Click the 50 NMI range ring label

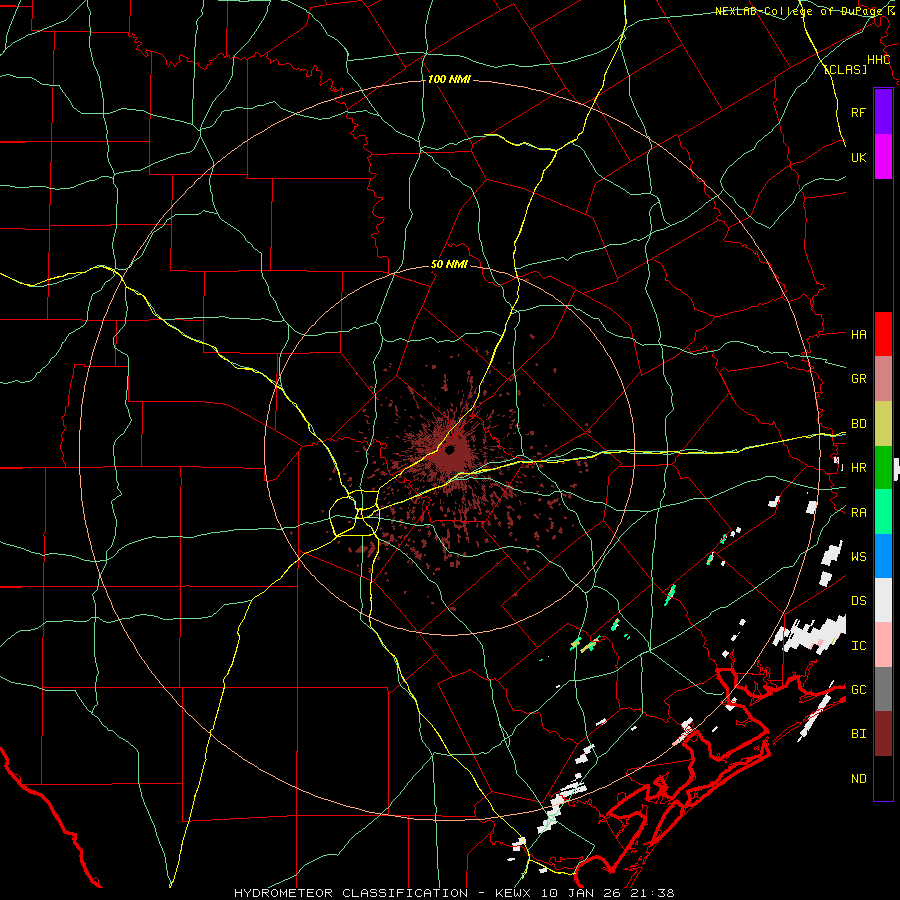tap(449, 264)
